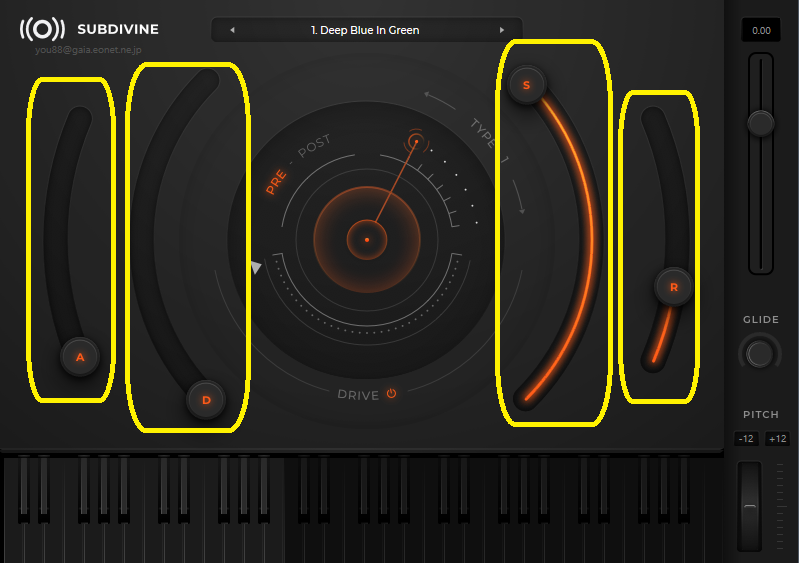799x563 pixels.
Task: Click the SubDivine logo icon
Action: click(42, 29)
